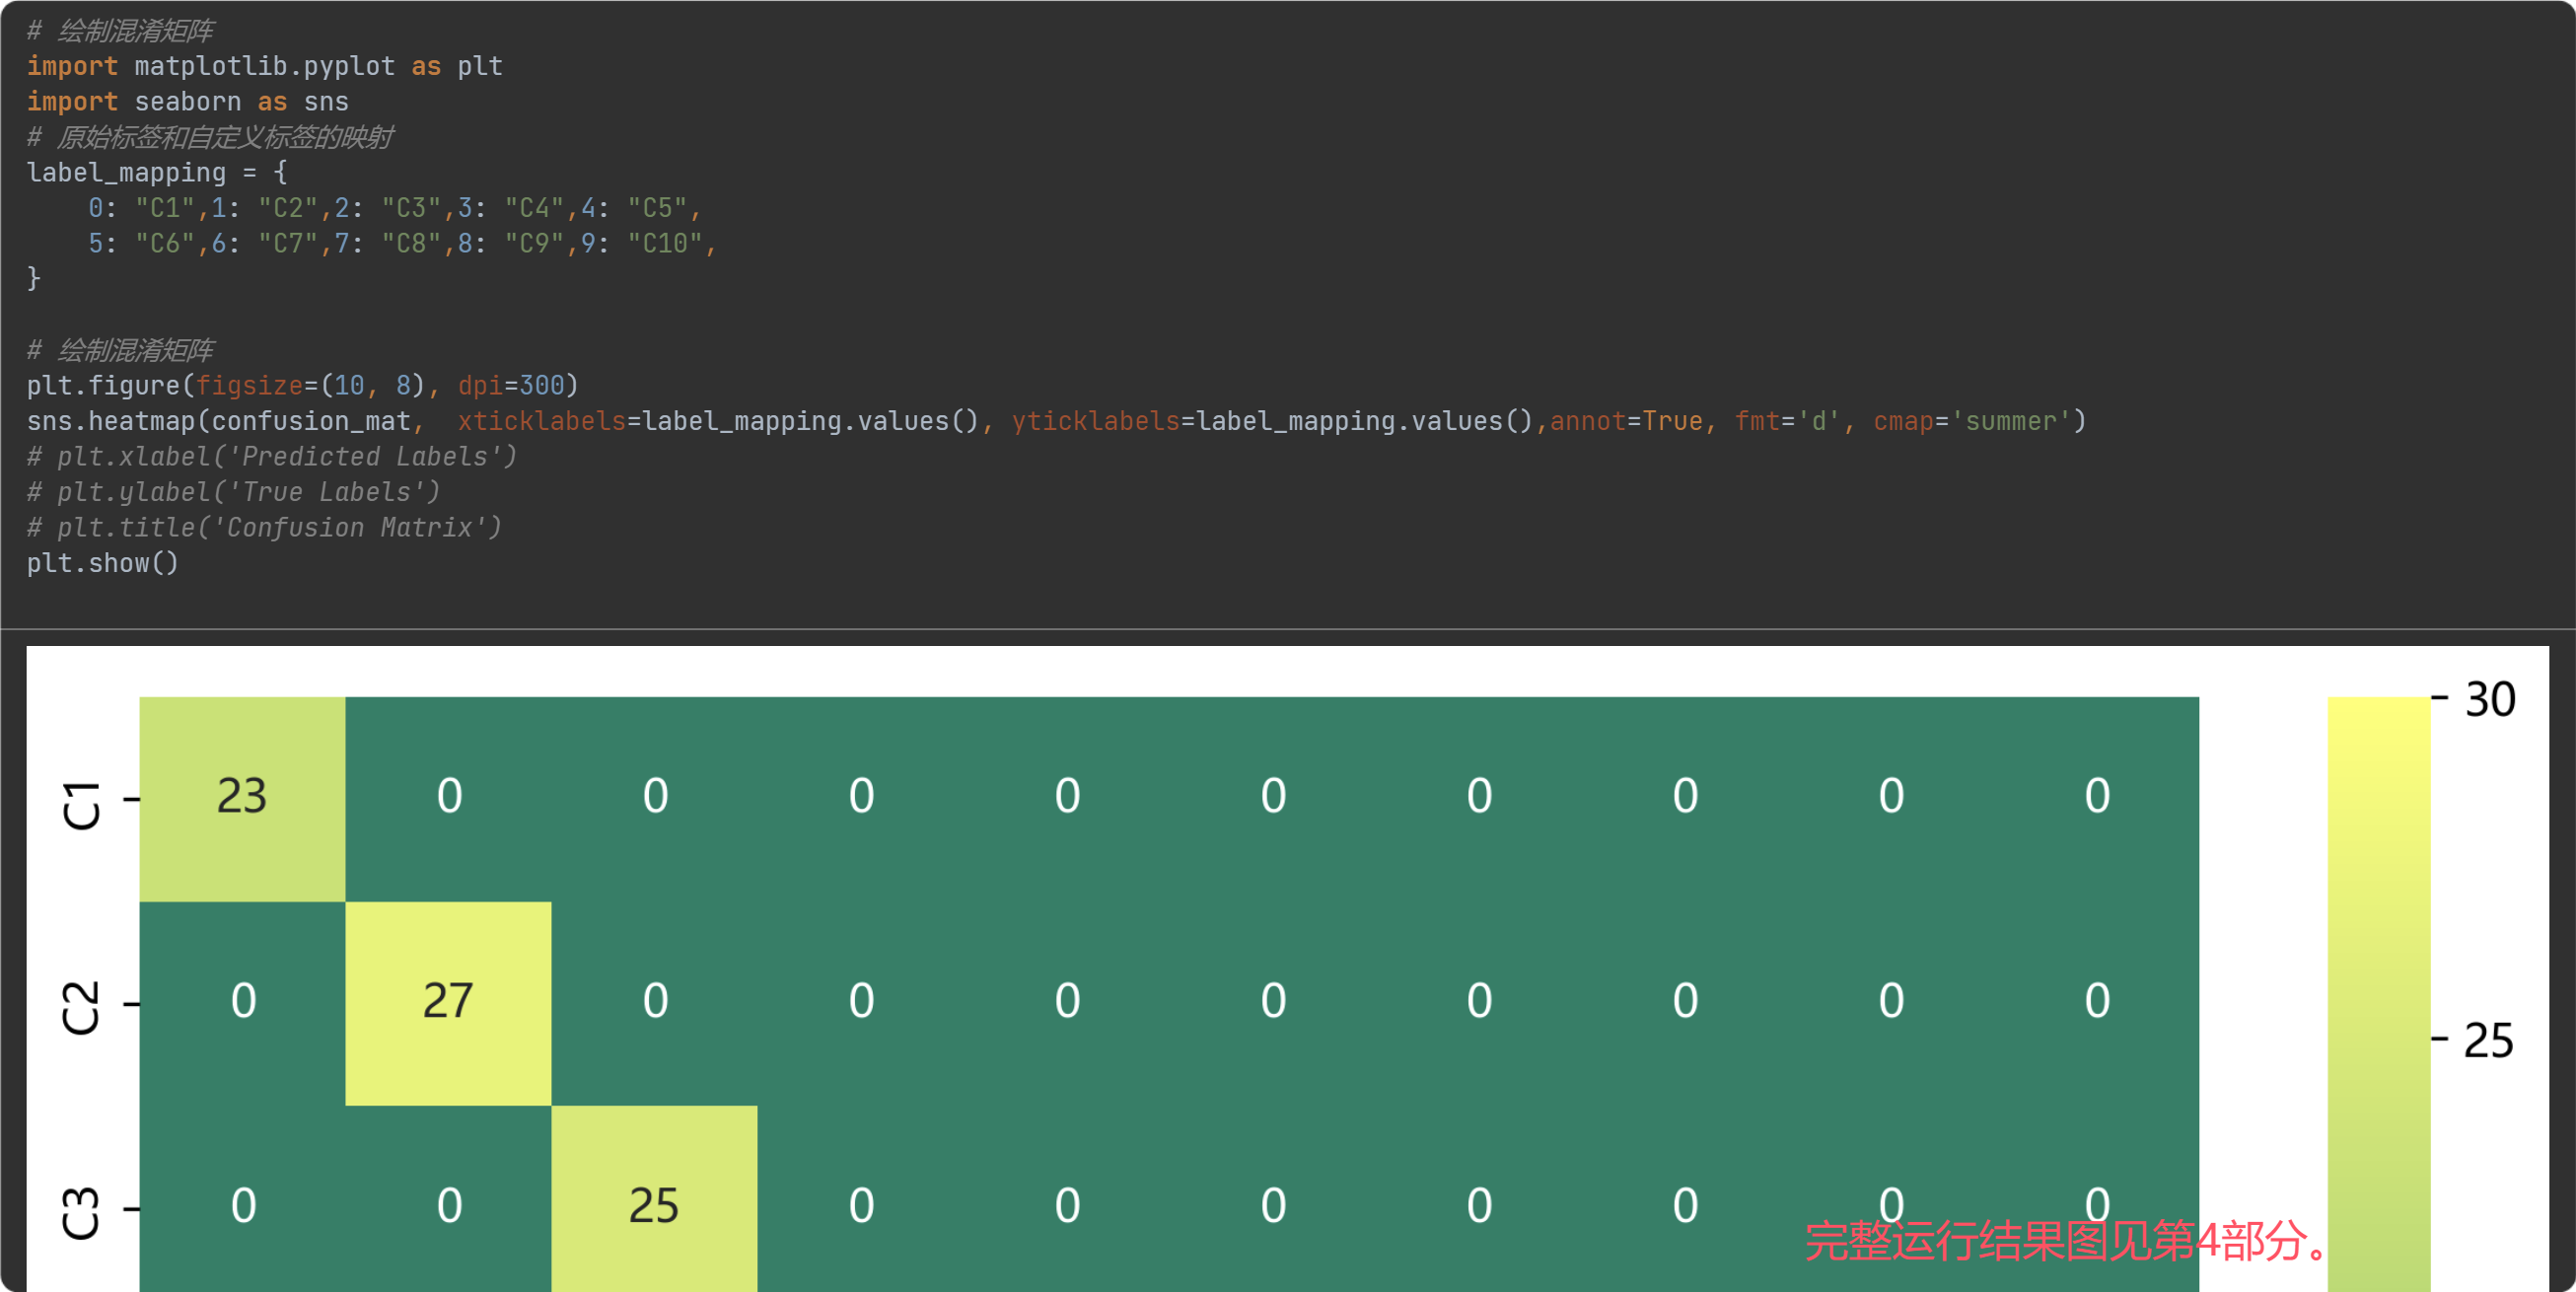This screenshot has width=2576, height=1292.
Task: Click 'import seaborn as sns' line
Action: 188,102
